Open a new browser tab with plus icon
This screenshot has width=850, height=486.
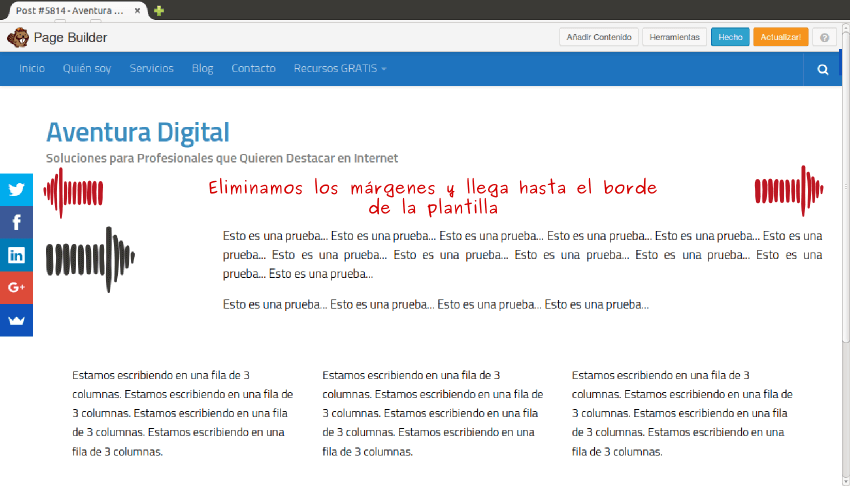point(159,11)
